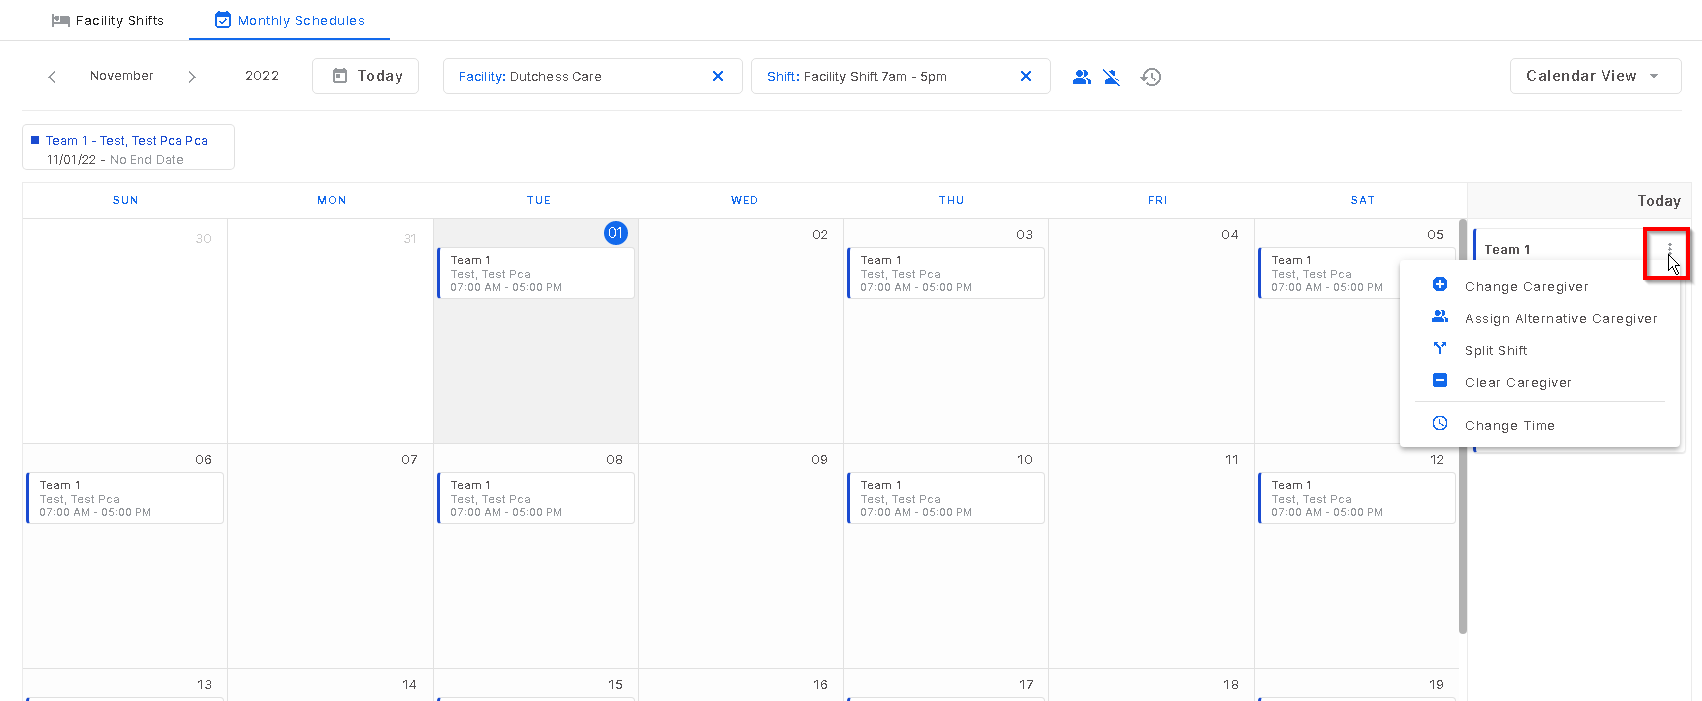Open the Facility Shifts tab
1702x701 pixels.
click(x=107, y=20)
